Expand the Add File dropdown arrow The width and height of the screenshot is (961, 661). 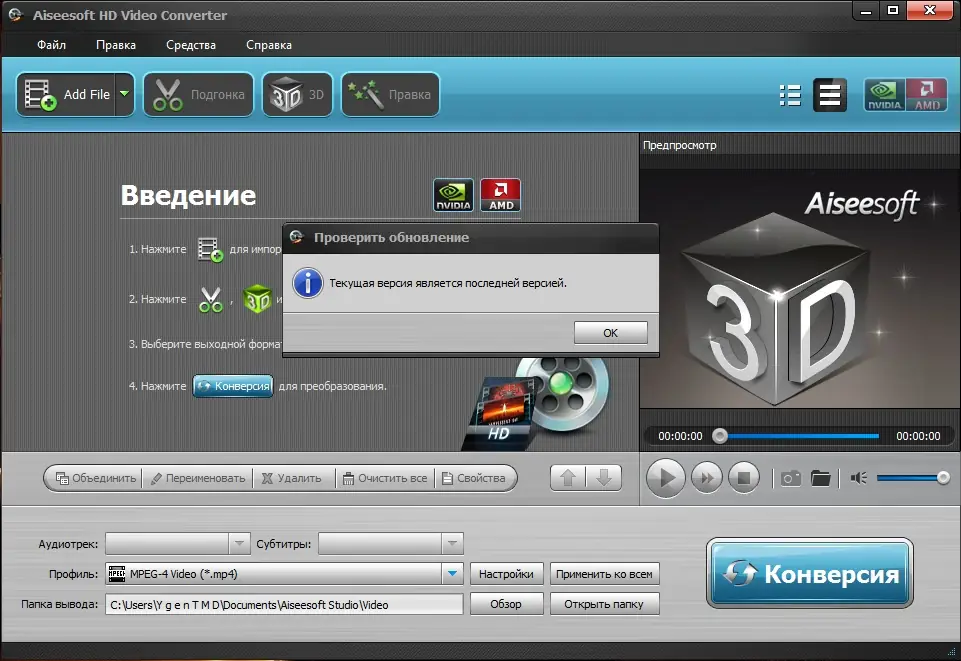[124, 94]
